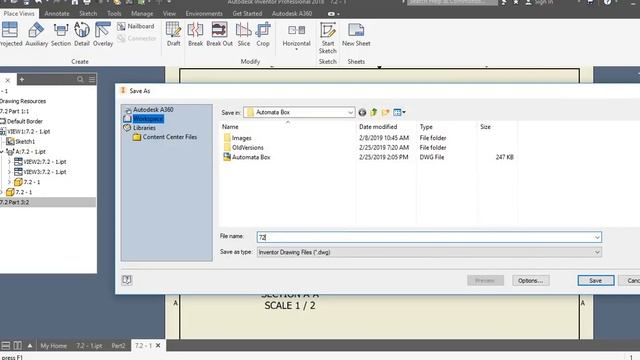
Task: Select the Section view tool
Action: tap(61, 34)
